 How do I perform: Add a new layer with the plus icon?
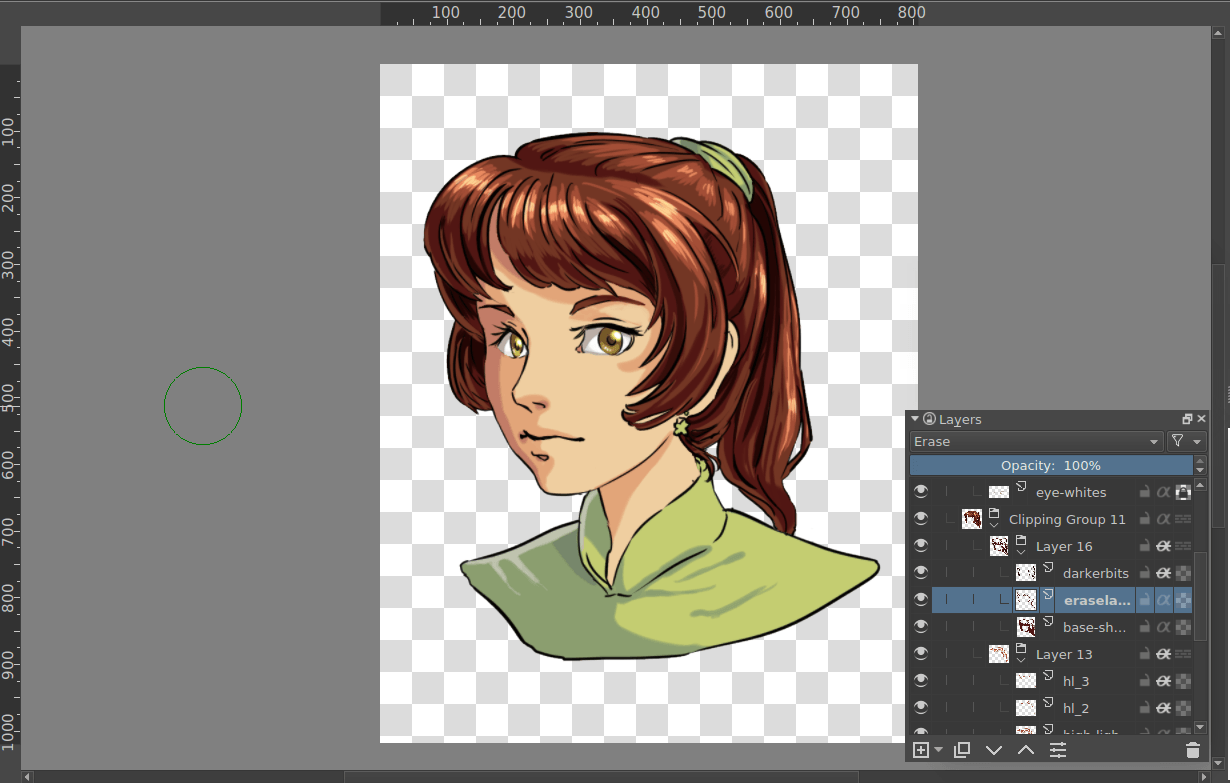pyautogui.click(x=921, y=750)
